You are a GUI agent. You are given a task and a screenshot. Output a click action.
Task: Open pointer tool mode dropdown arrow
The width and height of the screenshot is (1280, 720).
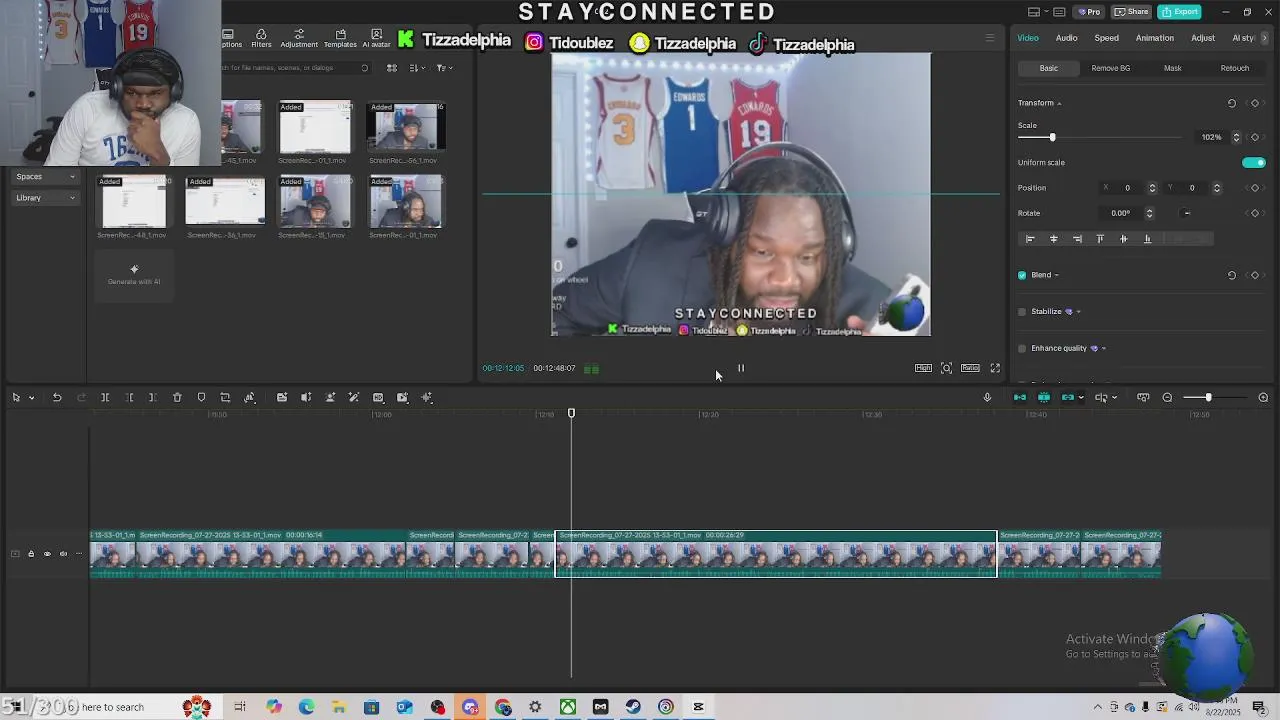click(31, 398)
